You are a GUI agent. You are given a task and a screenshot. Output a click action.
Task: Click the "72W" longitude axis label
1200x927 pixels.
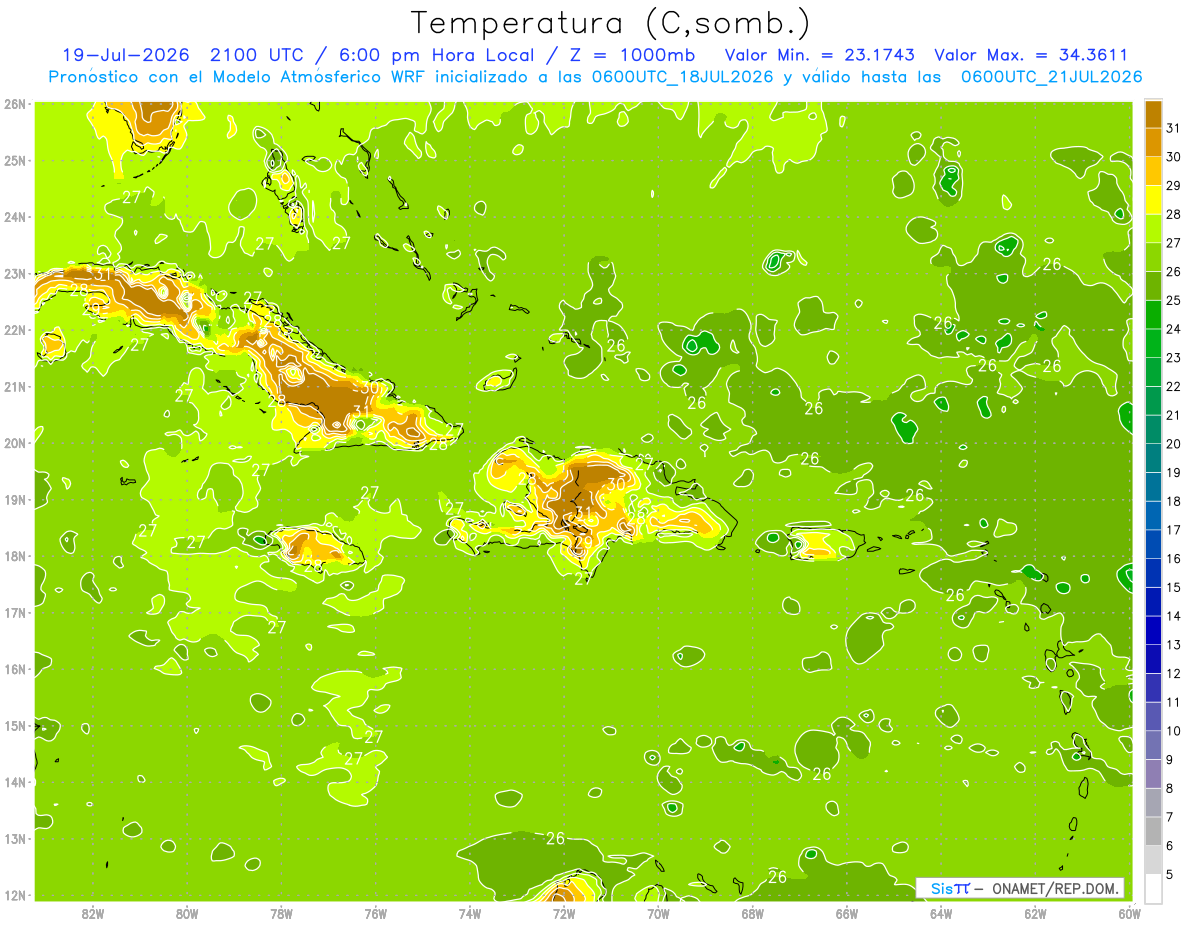[564, 912]
